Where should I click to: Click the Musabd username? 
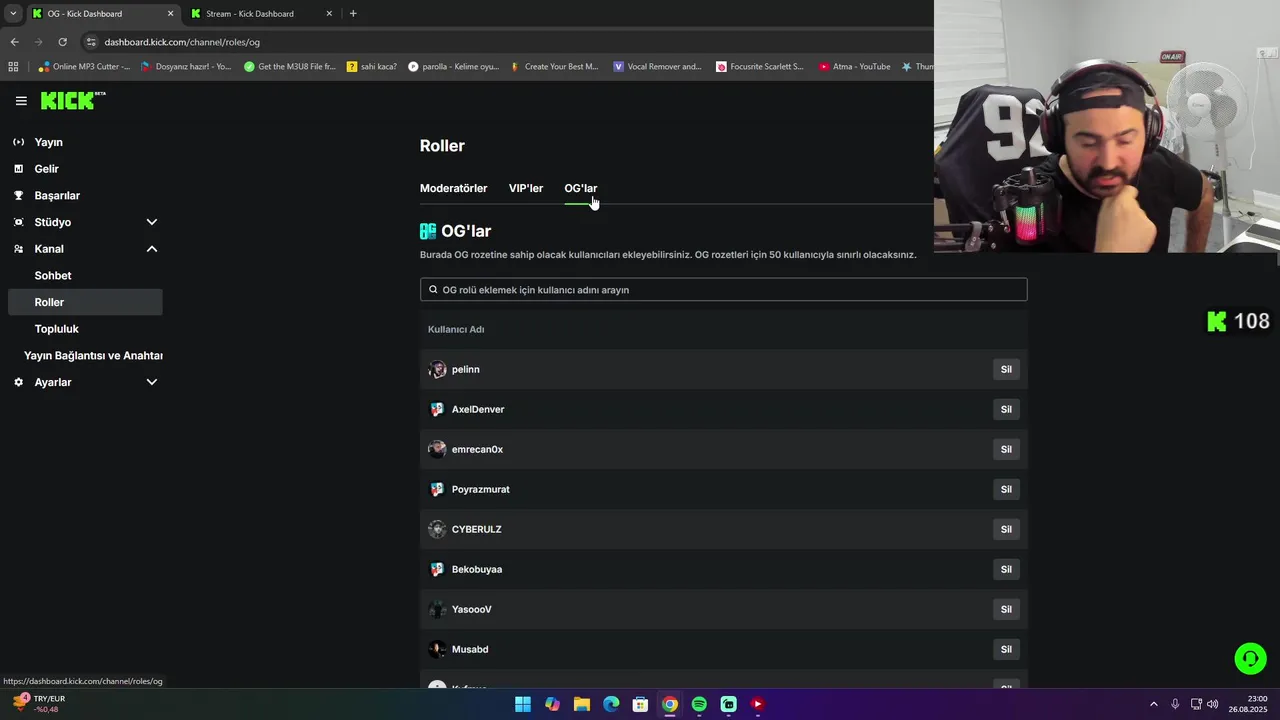470,649
